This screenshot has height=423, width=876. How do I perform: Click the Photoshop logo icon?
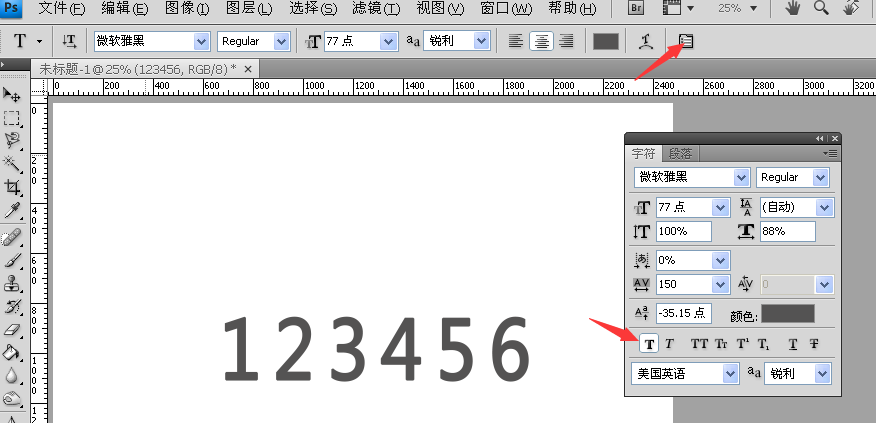point(13,8)
